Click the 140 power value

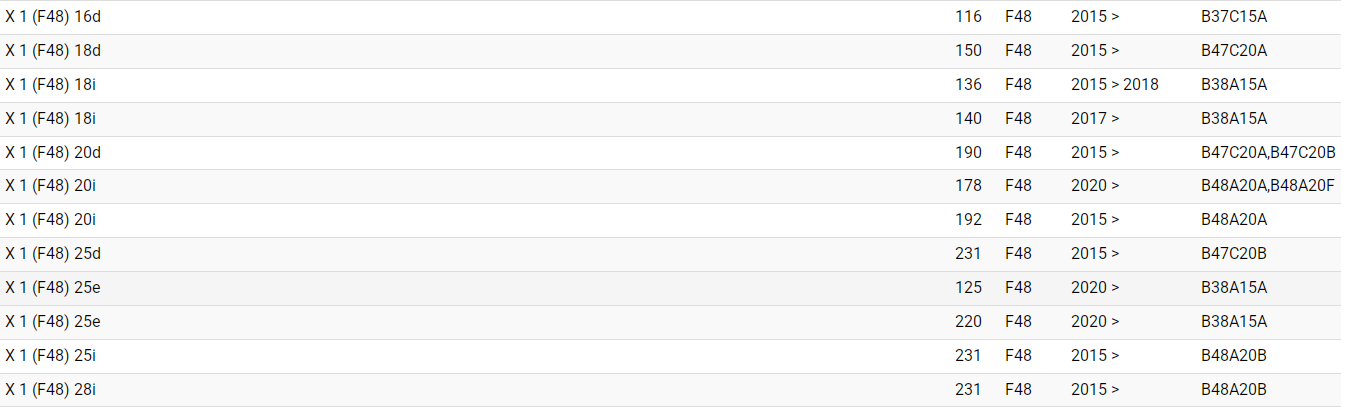coord(968,119)
